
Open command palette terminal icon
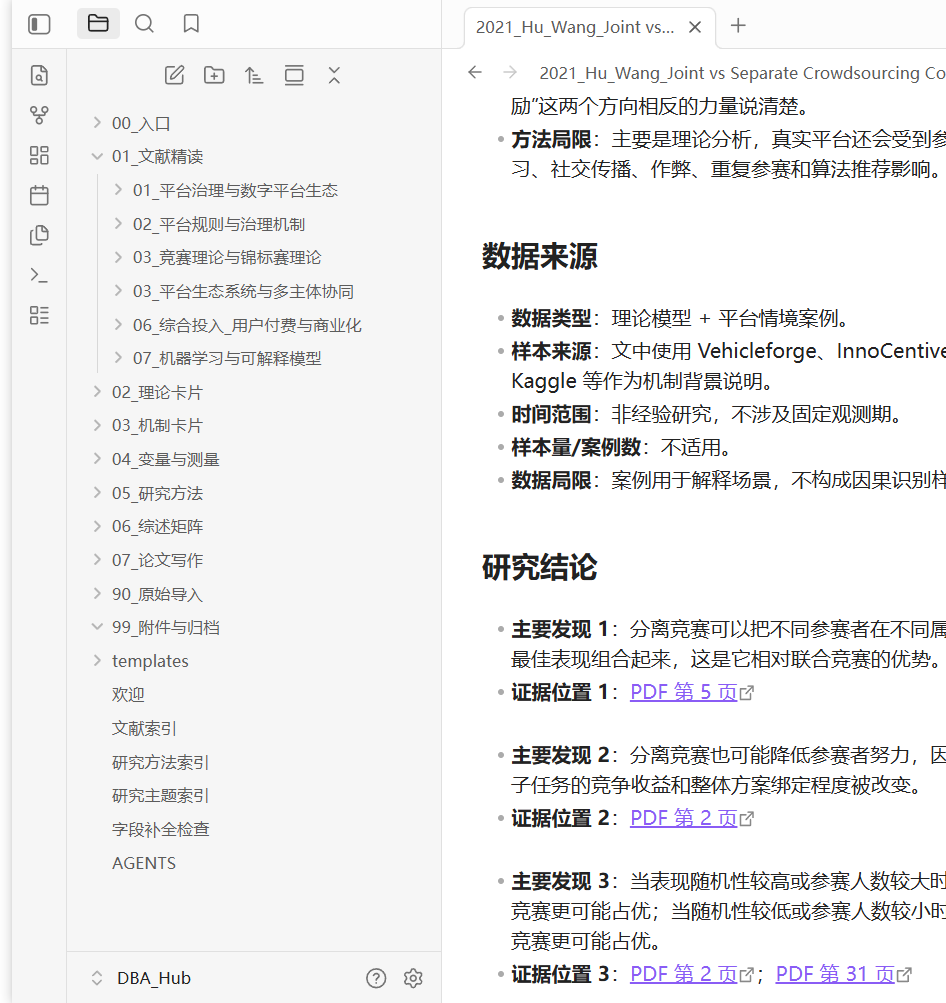click(39, 276)
